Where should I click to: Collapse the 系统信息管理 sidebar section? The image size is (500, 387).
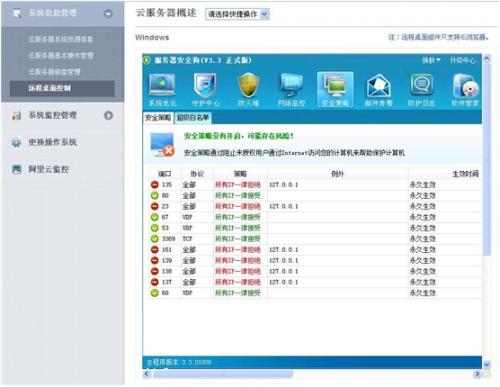click(108, 13)
